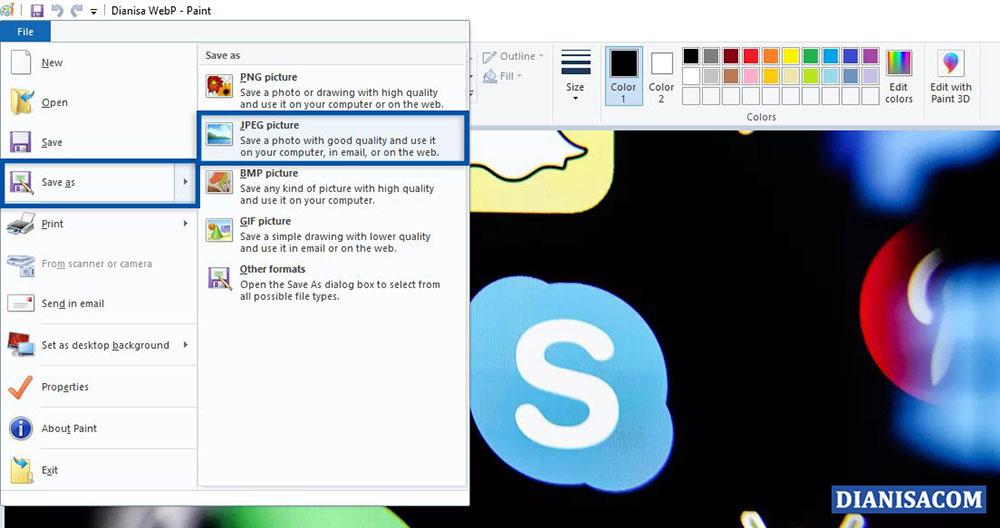Pick the orange color swatch
The image size is (1000, 528).
click(770, 56)
